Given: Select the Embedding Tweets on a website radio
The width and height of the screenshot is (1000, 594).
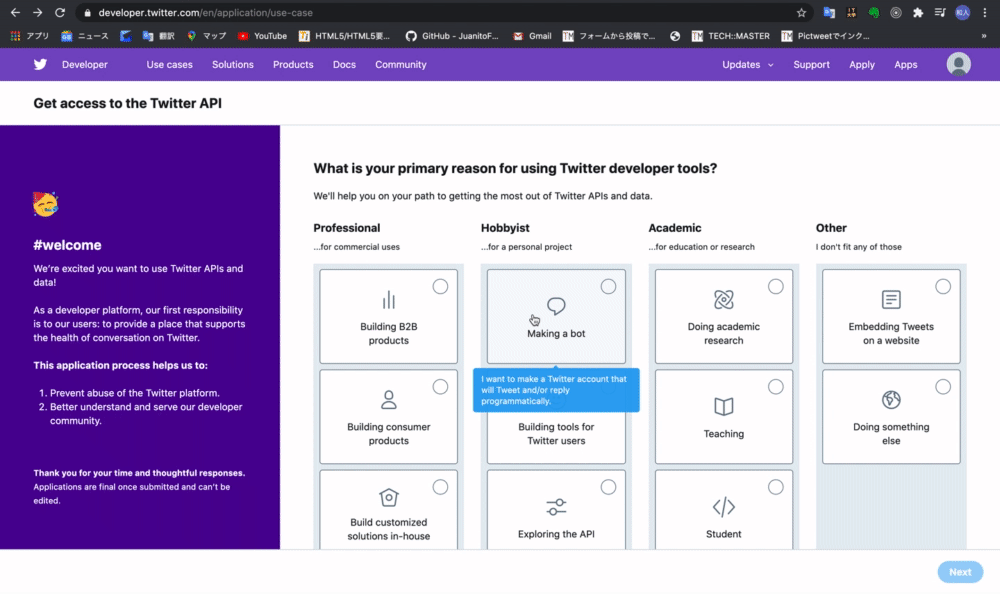Looking at the screenshot, I should (x=943, y=286).
